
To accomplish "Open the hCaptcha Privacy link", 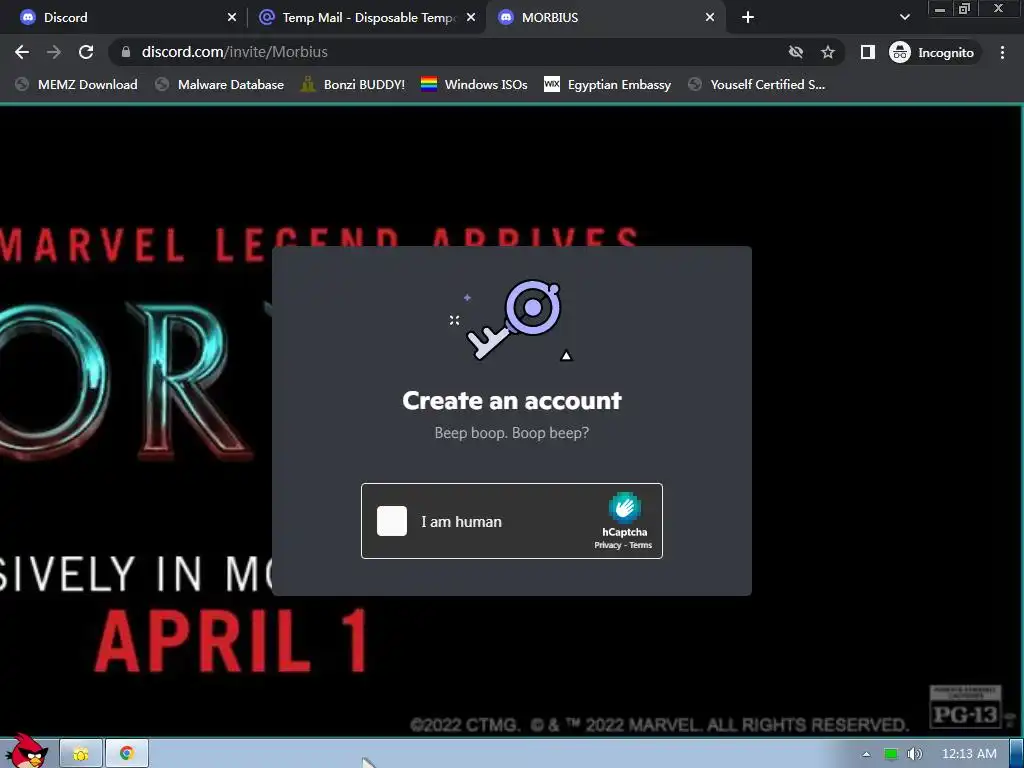I will 607,545.
